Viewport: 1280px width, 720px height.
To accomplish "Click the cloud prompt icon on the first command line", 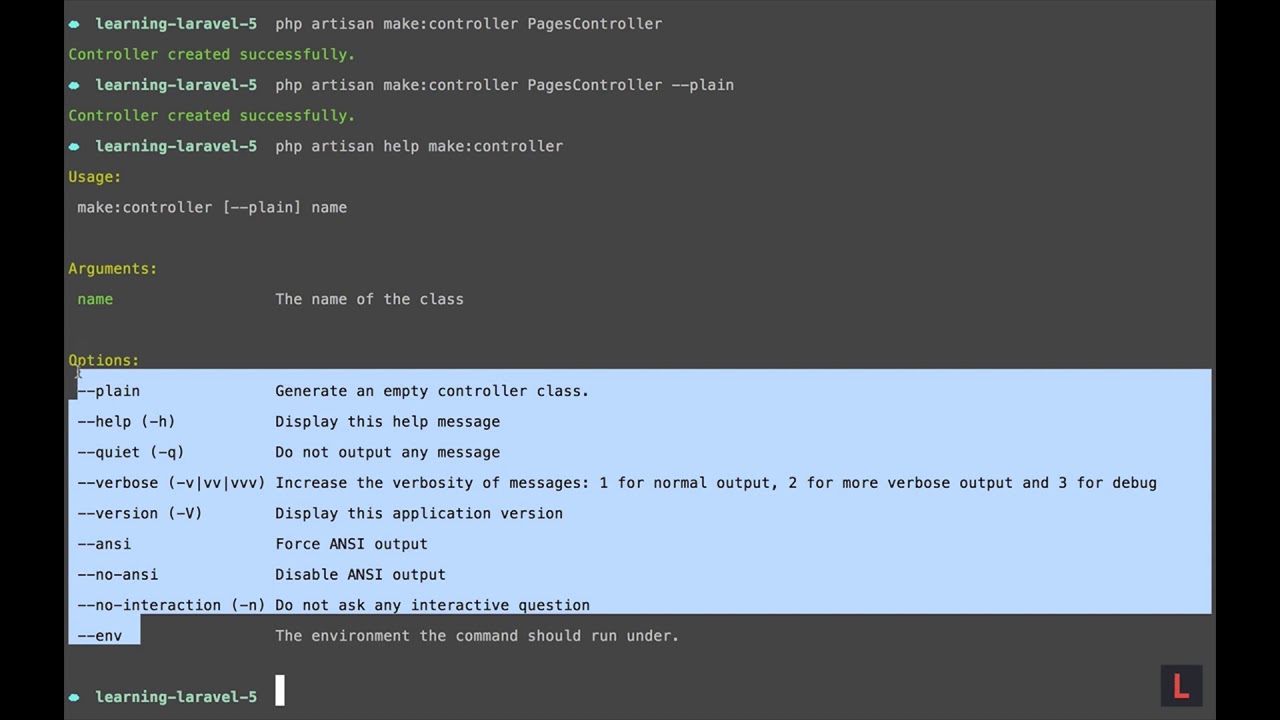I will [74, 24].
